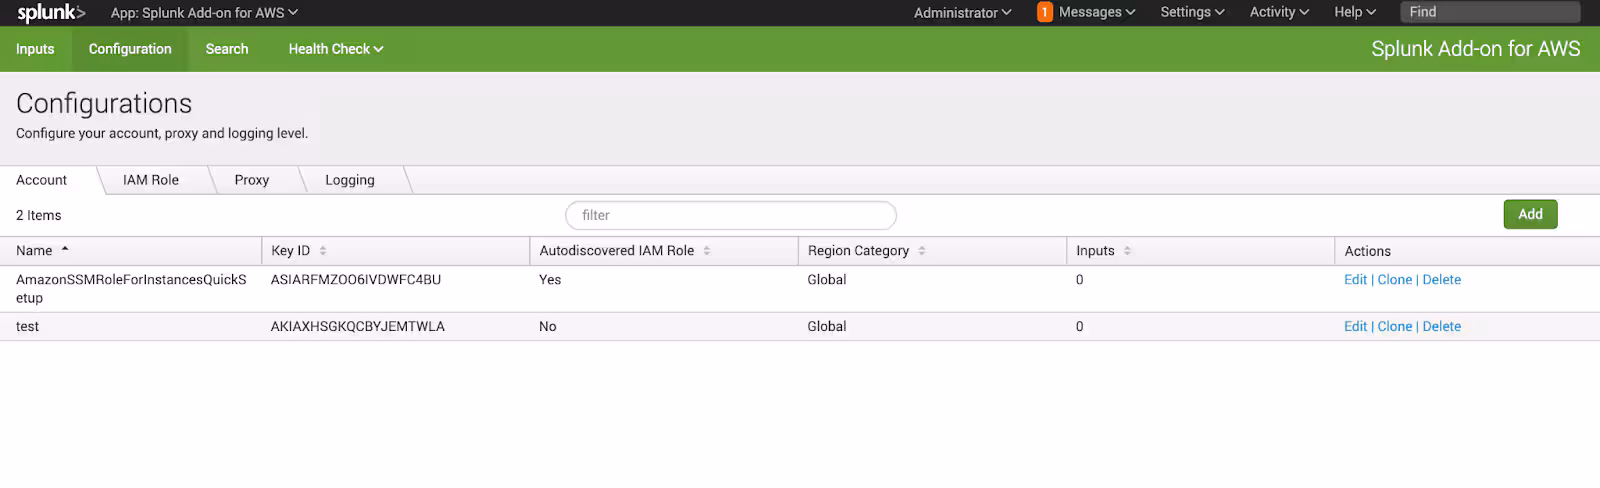Image resolution: width=1600 pixels, height=488 pixels.
Task: Expand the Administrator menu
Action: (962, 13)
